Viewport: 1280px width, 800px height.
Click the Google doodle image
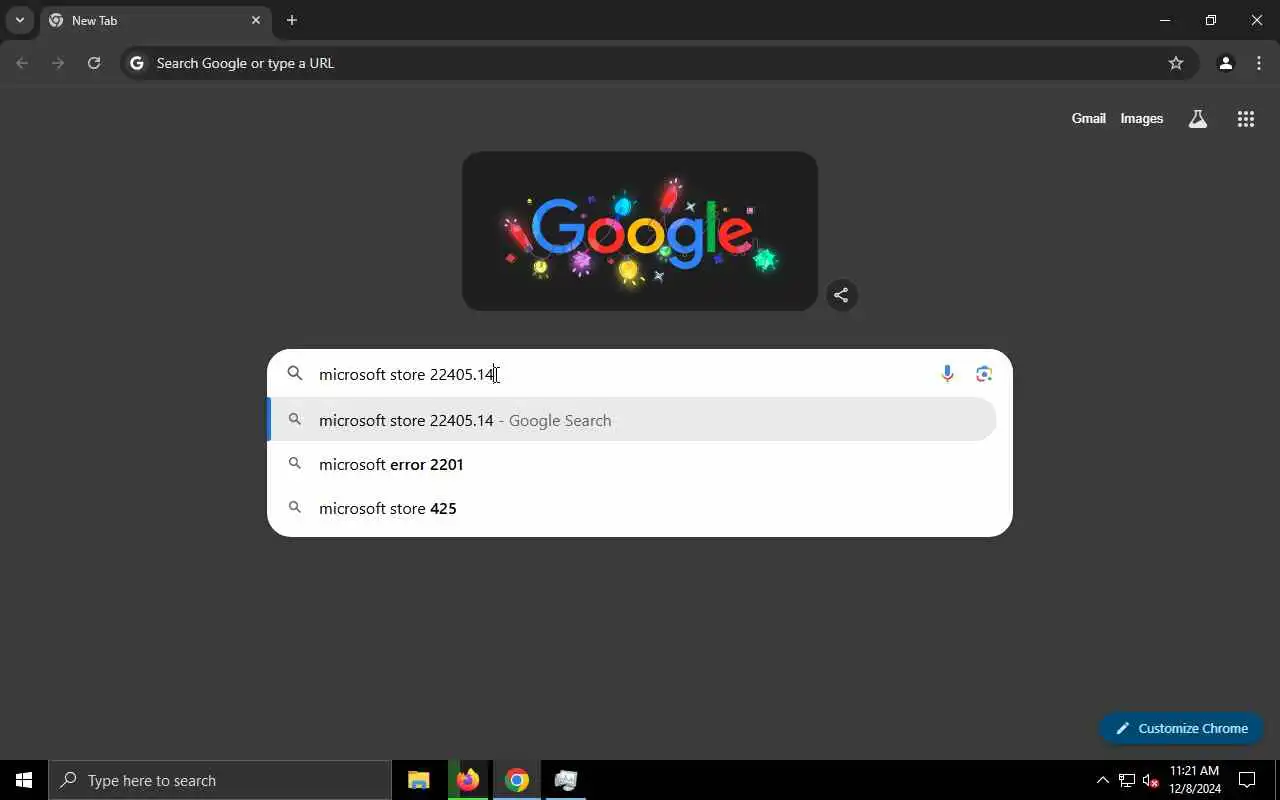pos(640,231)
